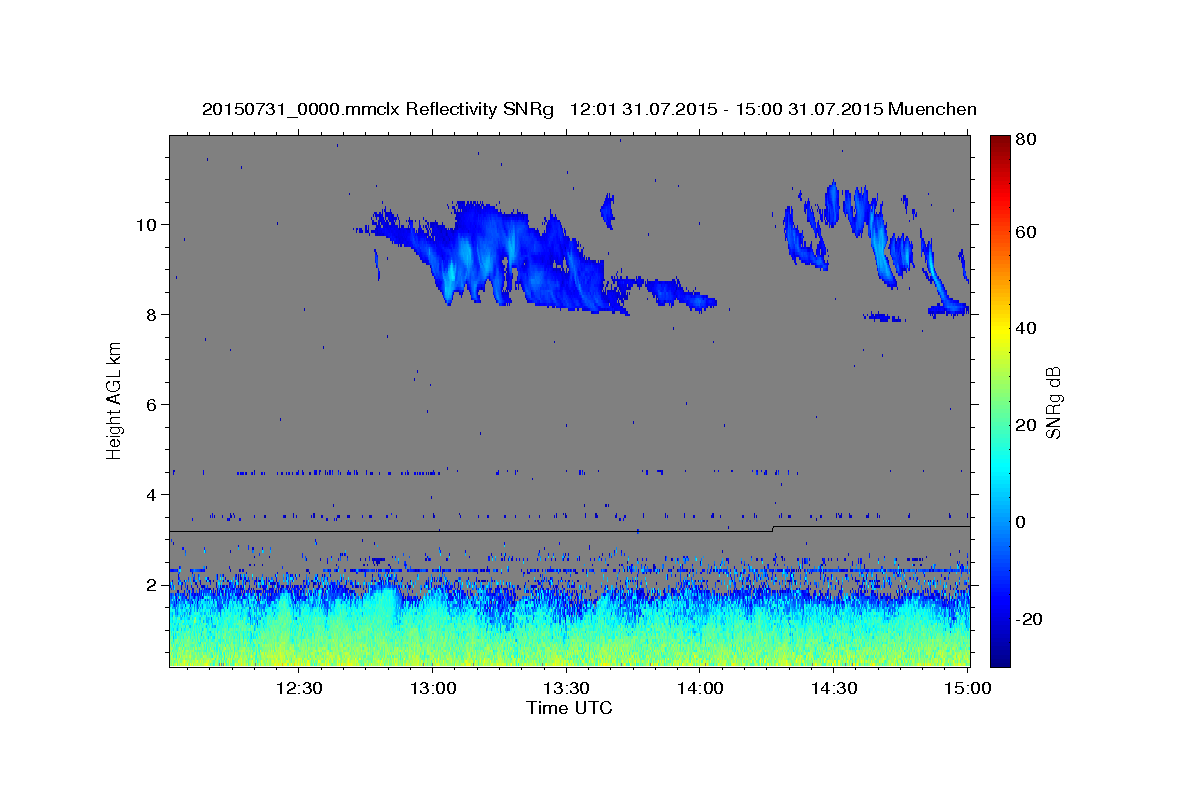Click the 'Time UTC' axis label
1200x800 pixels.
(x=569, y=708)
